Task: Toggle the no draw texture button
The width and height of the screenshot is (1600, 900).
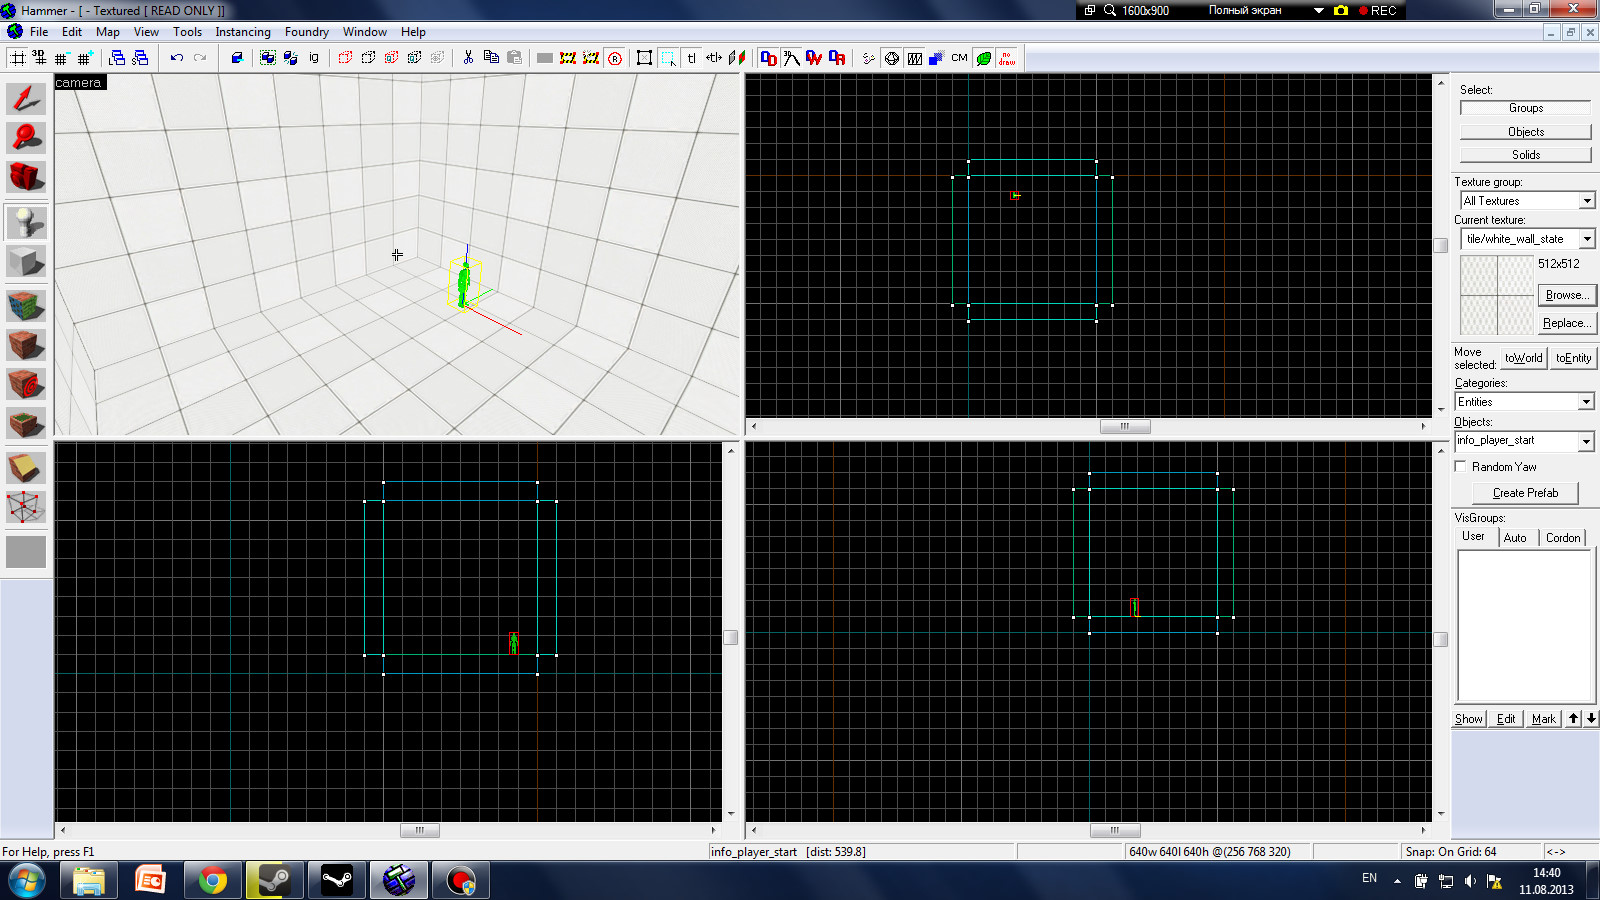Action: 1007,58
